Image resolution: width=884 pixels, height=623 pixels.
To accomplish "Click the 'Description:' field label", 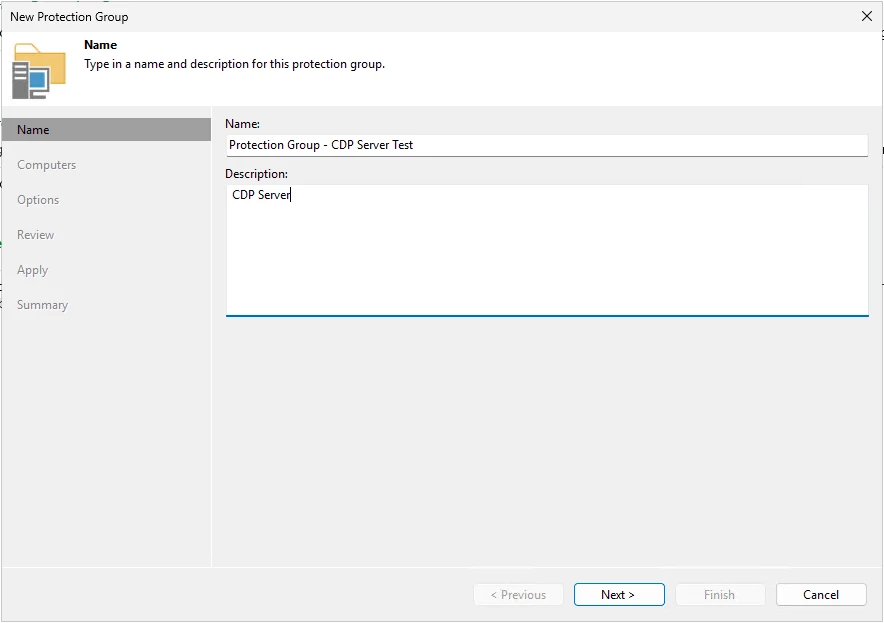I will tap(257, 174).
